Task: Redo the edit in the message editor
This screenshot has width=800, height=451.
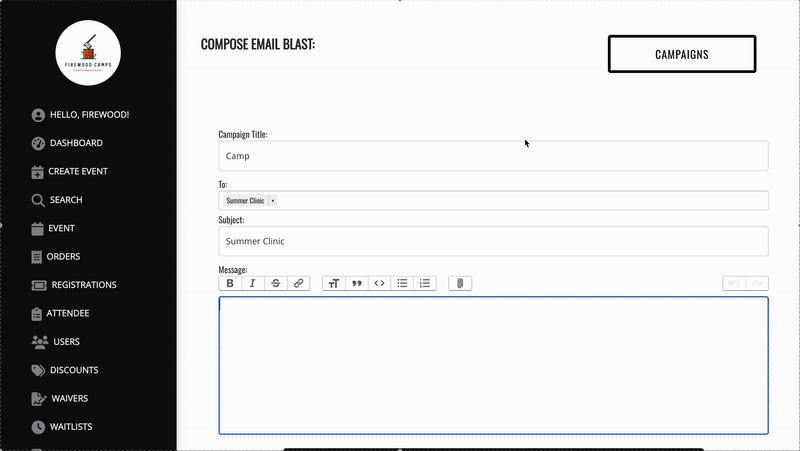Action: point(757,283)
